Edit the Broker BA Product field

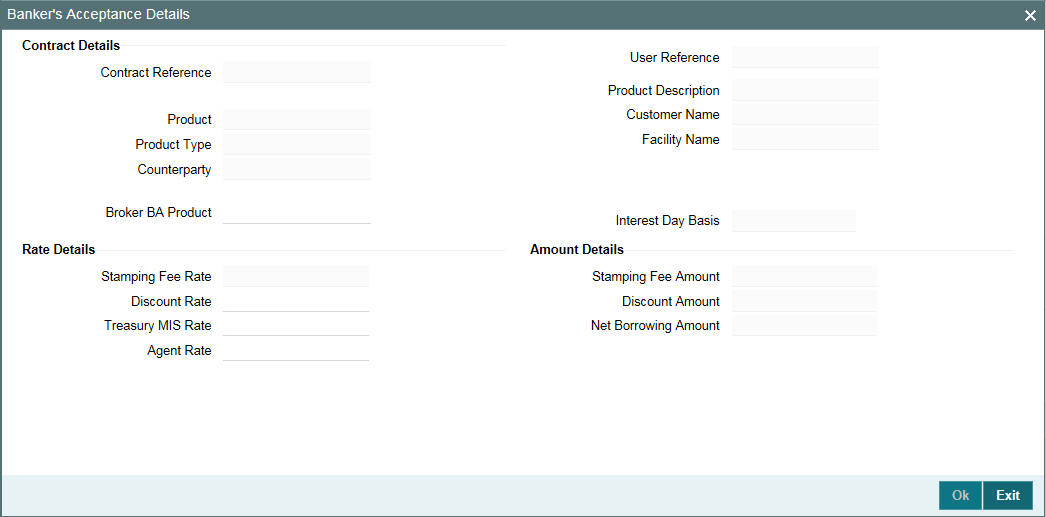click(297, 213)
